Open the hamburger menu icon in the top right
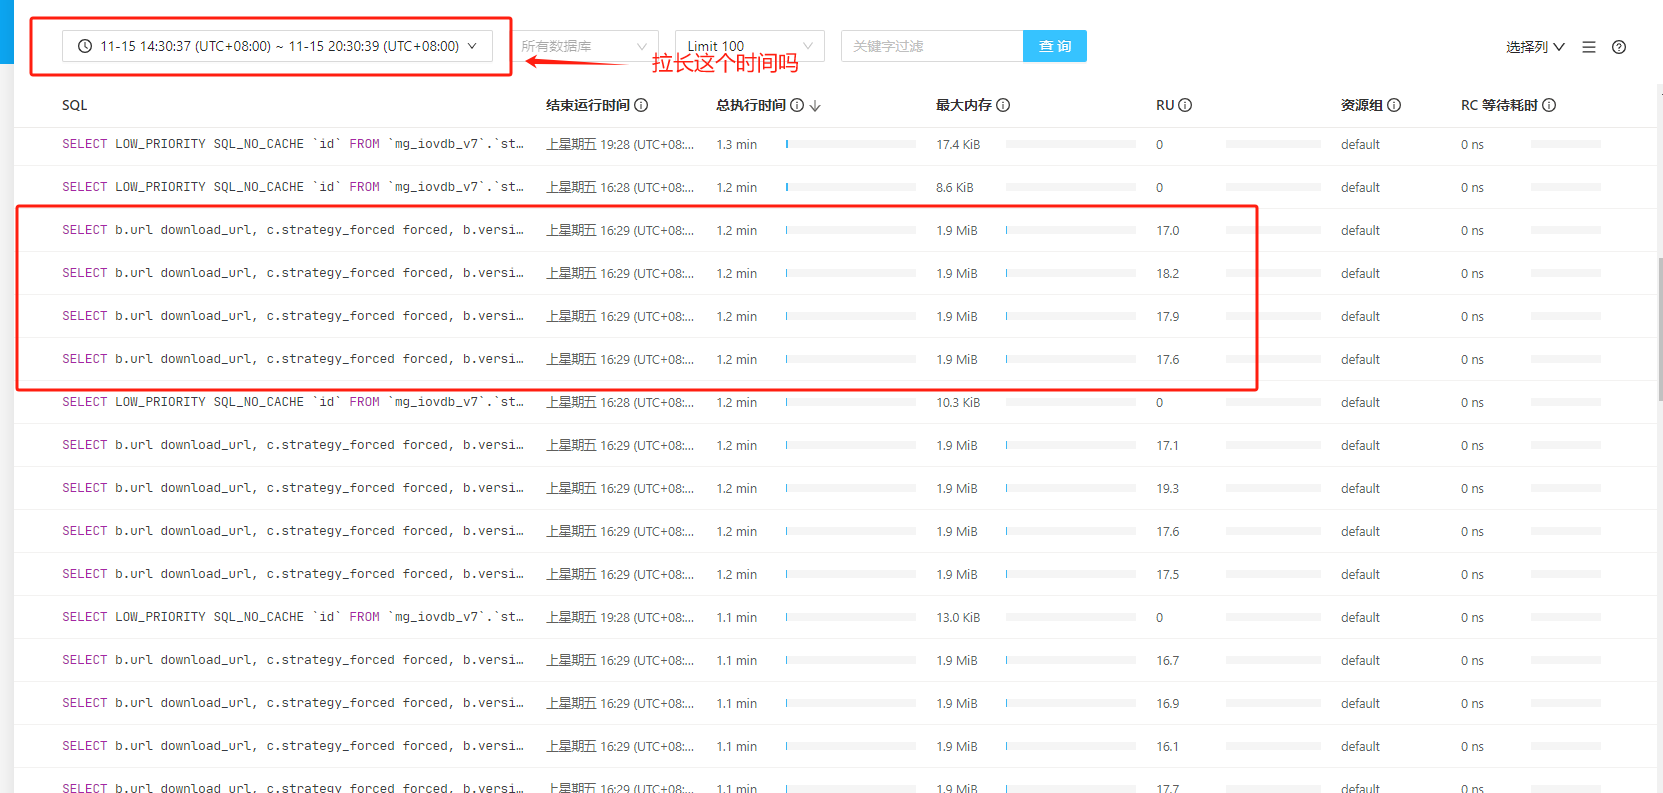This screenshot has width=1663, height=793. [x=1589, y=47]
